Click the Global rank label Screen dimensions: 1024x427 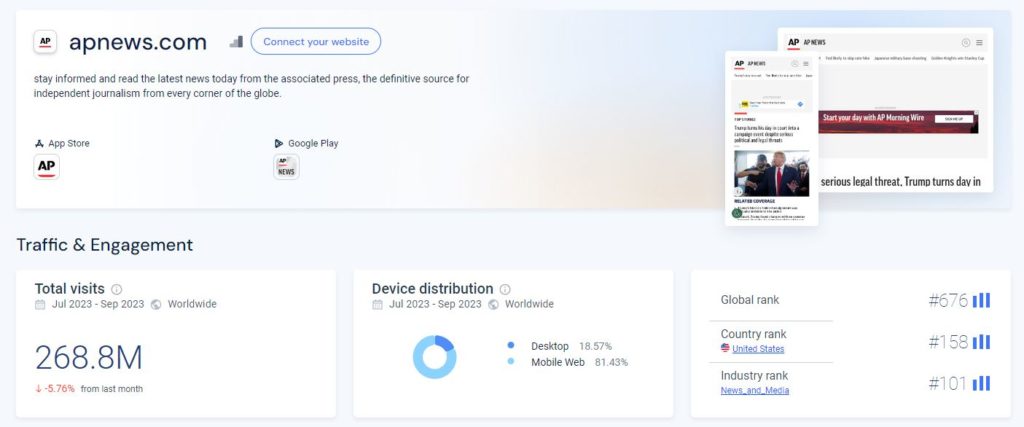[x=750, y=300]
